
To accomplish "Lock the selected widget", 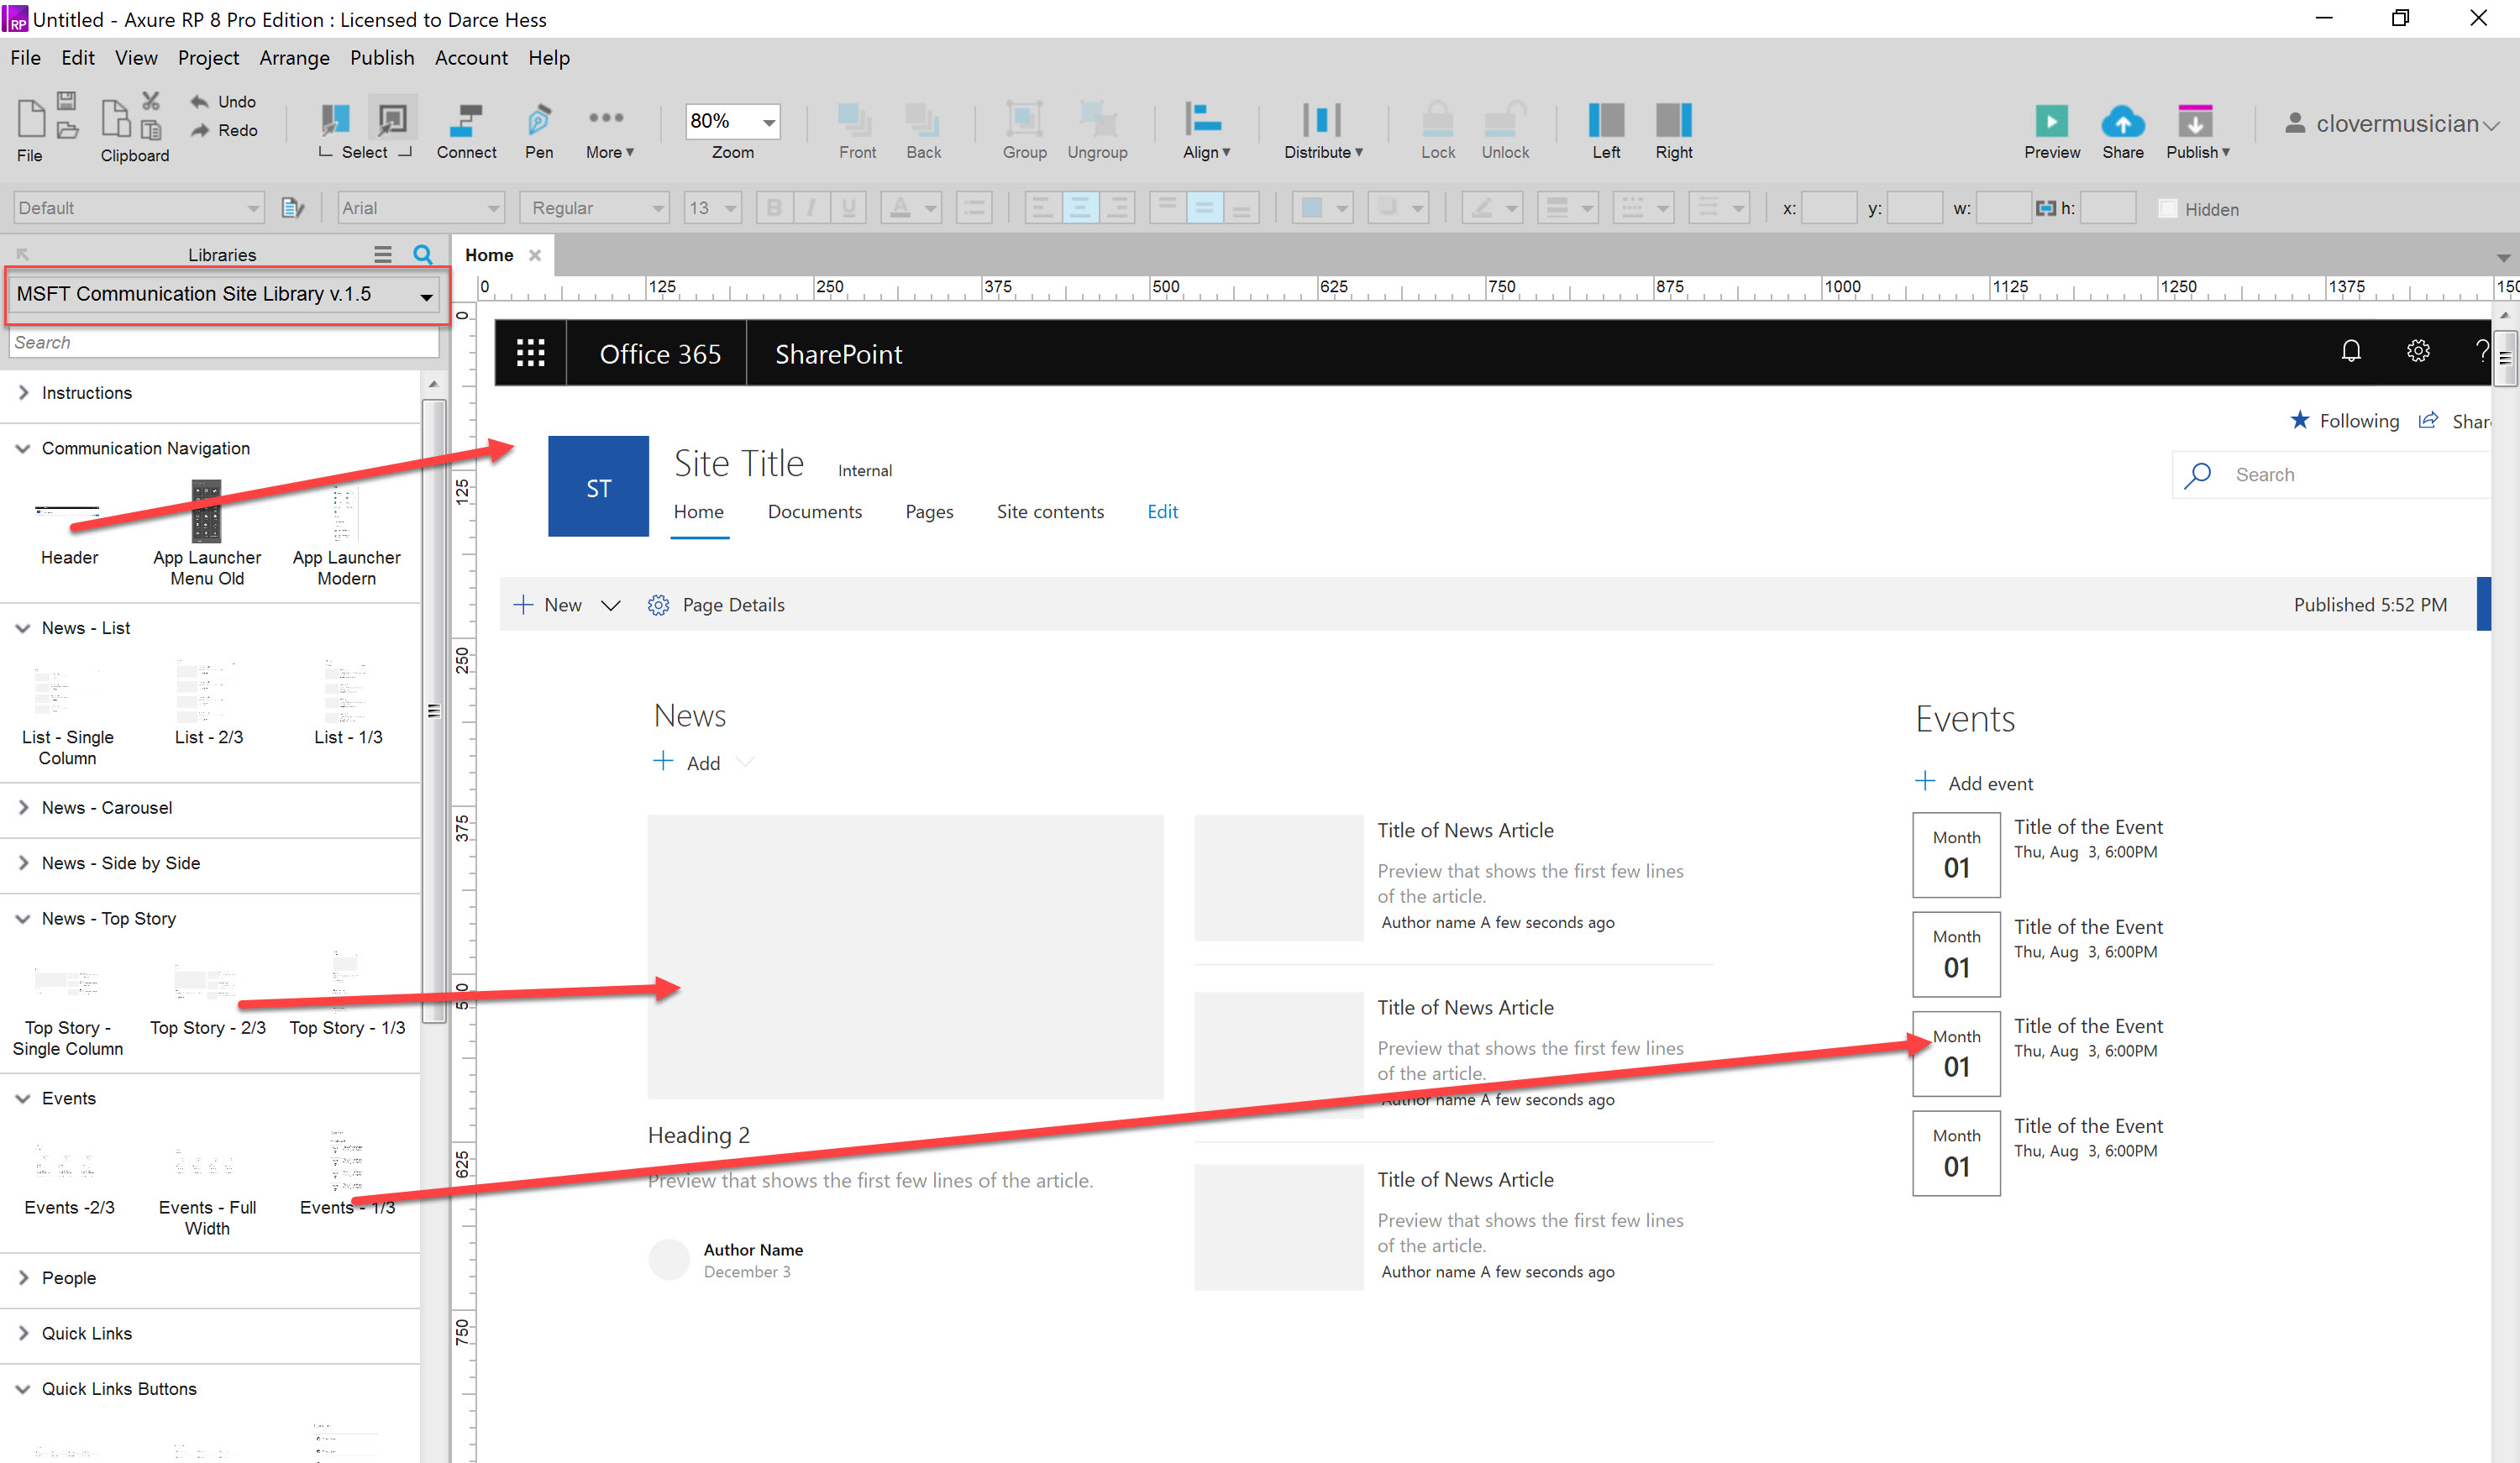I will [1437, 128].
